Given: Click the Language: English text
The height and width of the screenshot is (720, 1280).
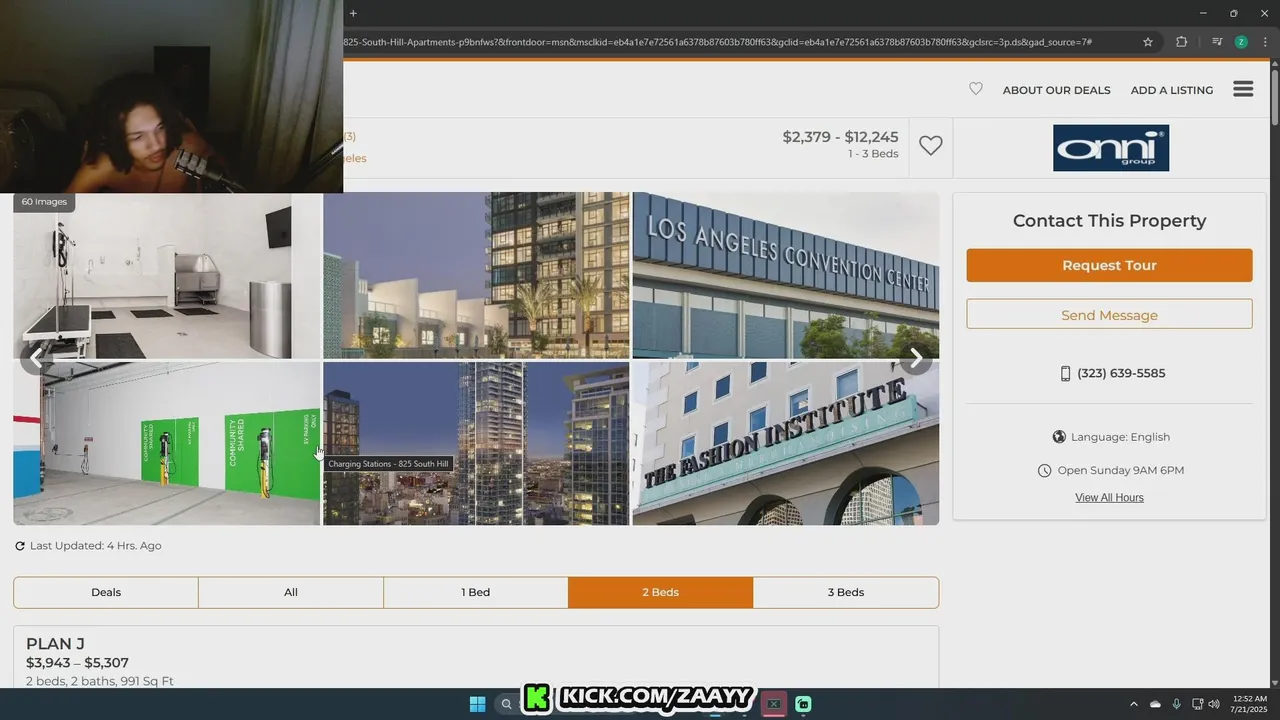Looking at the screenshot, I should tap(1120, 437).
